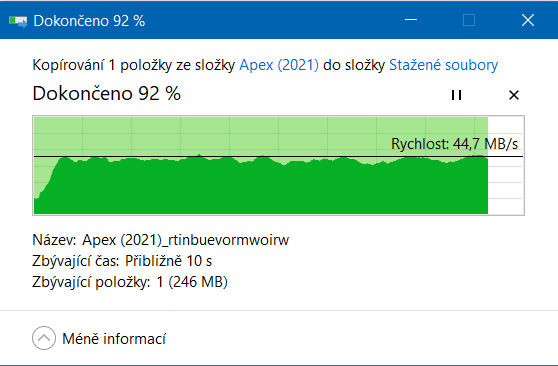Screen dimensions: 558x366
Task: Click the black speed indicator line in graph
Action: [x=278, y=156]
